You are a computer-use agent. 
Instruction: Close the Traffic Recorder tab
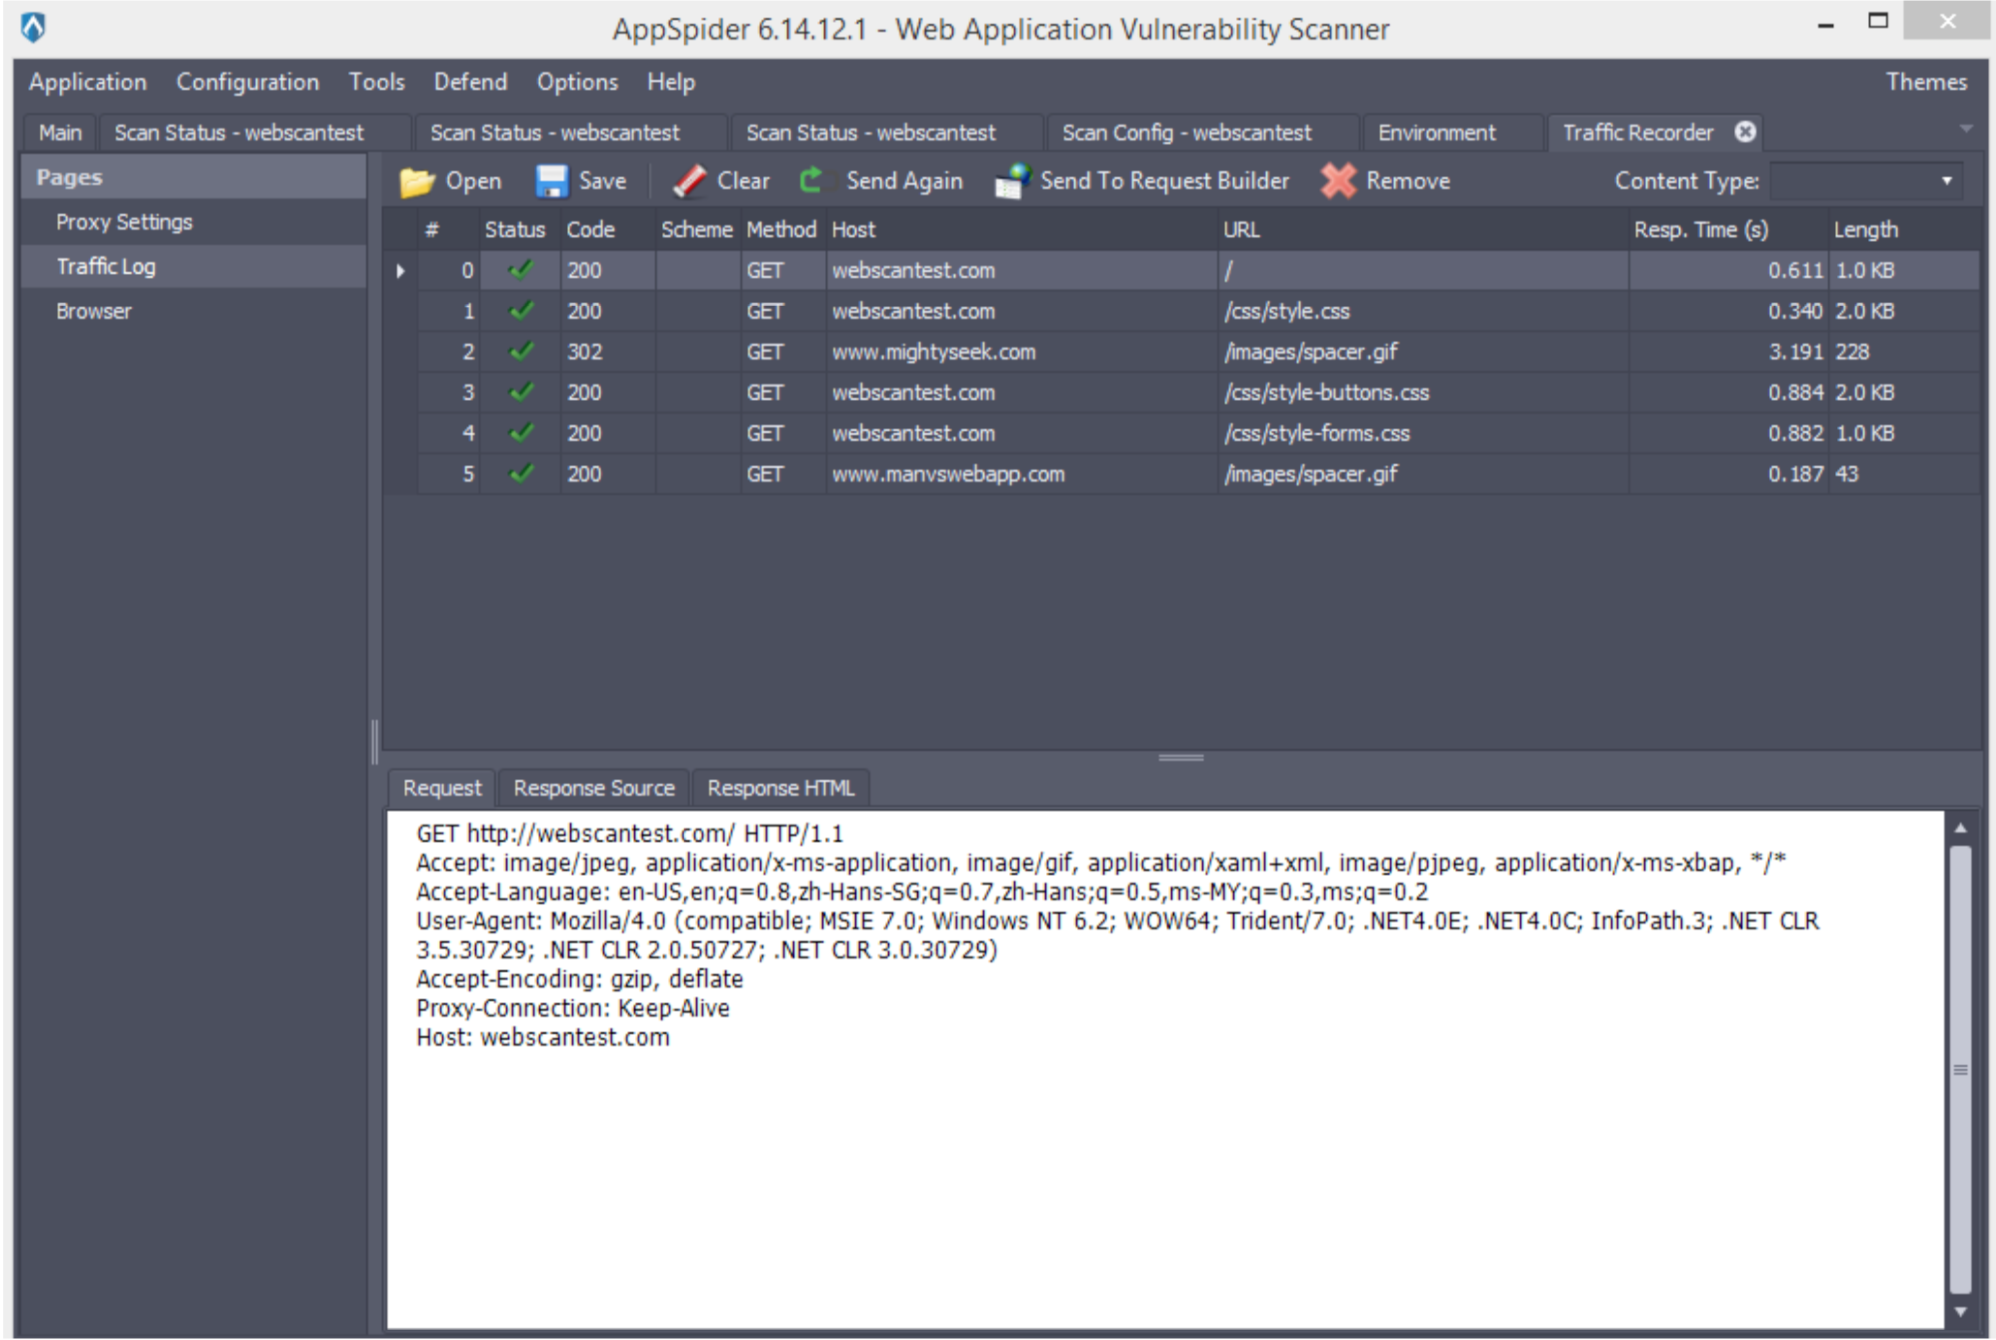click(1745, 132)
